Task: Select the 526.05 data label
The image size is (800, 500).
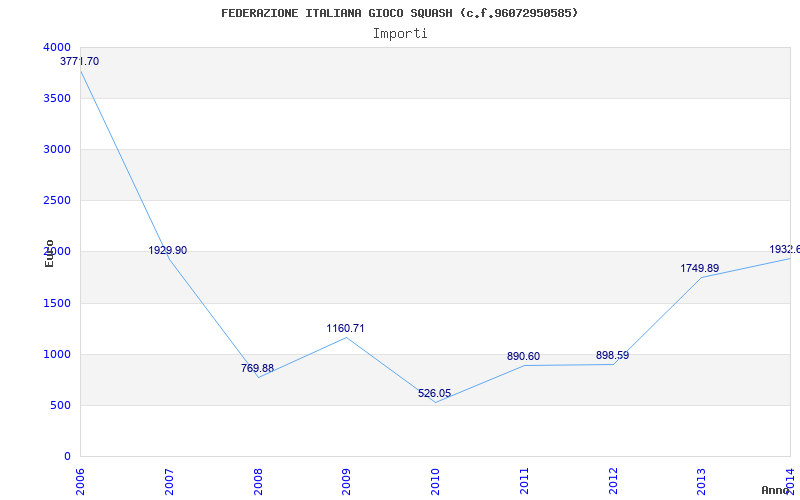Action: click(435, 393)
